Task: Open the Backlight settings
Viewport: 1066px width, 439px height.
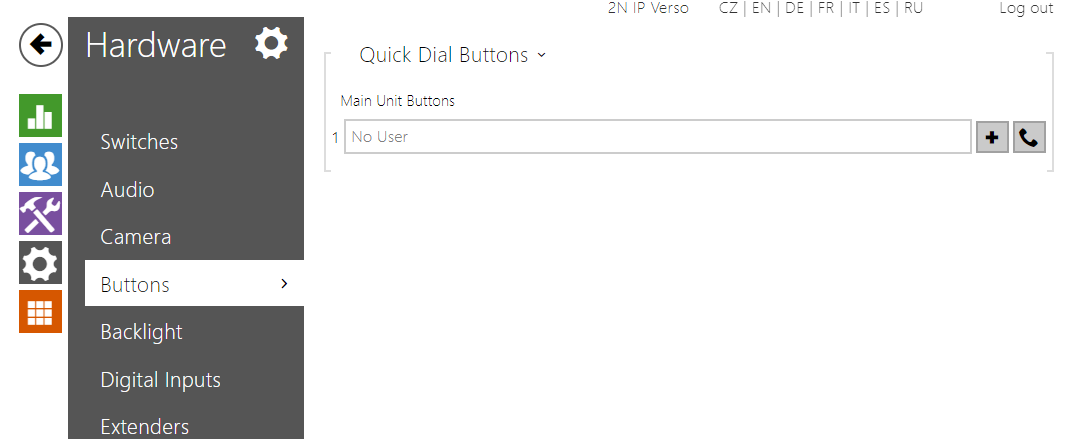Action: (x=141, y=332)
